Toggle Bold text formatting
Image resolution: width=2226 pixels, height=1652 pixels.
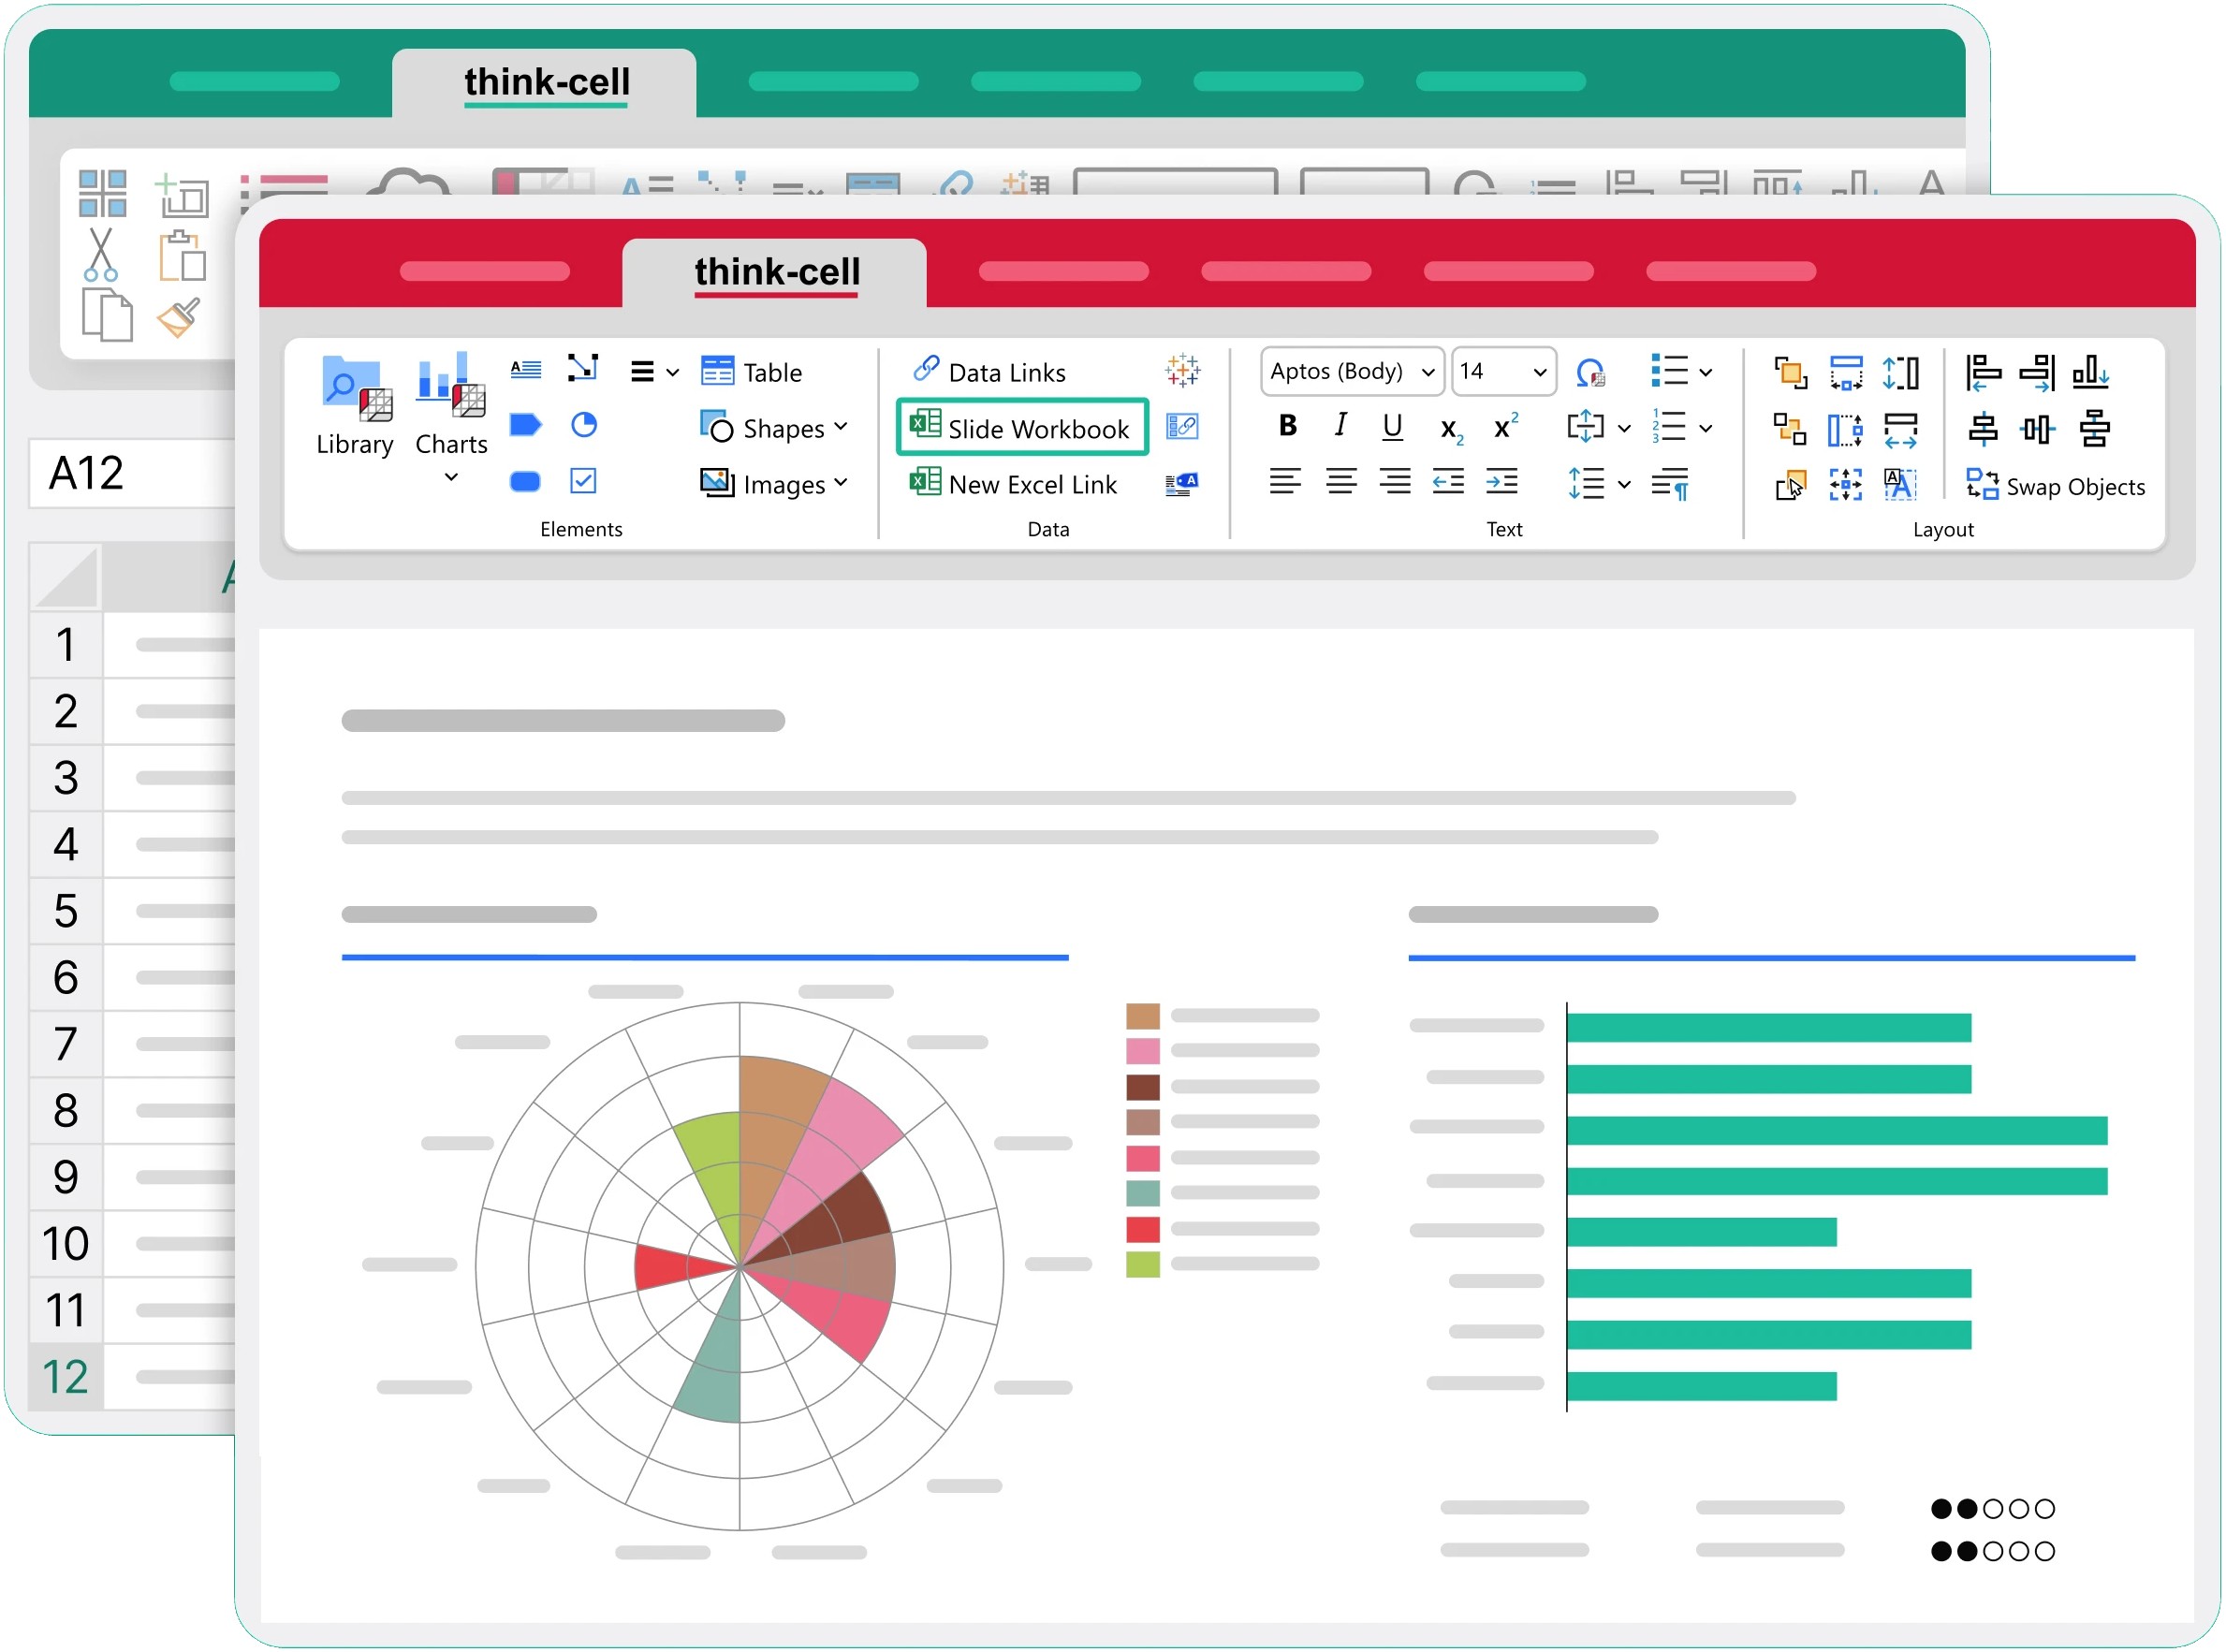(1287, 426)
